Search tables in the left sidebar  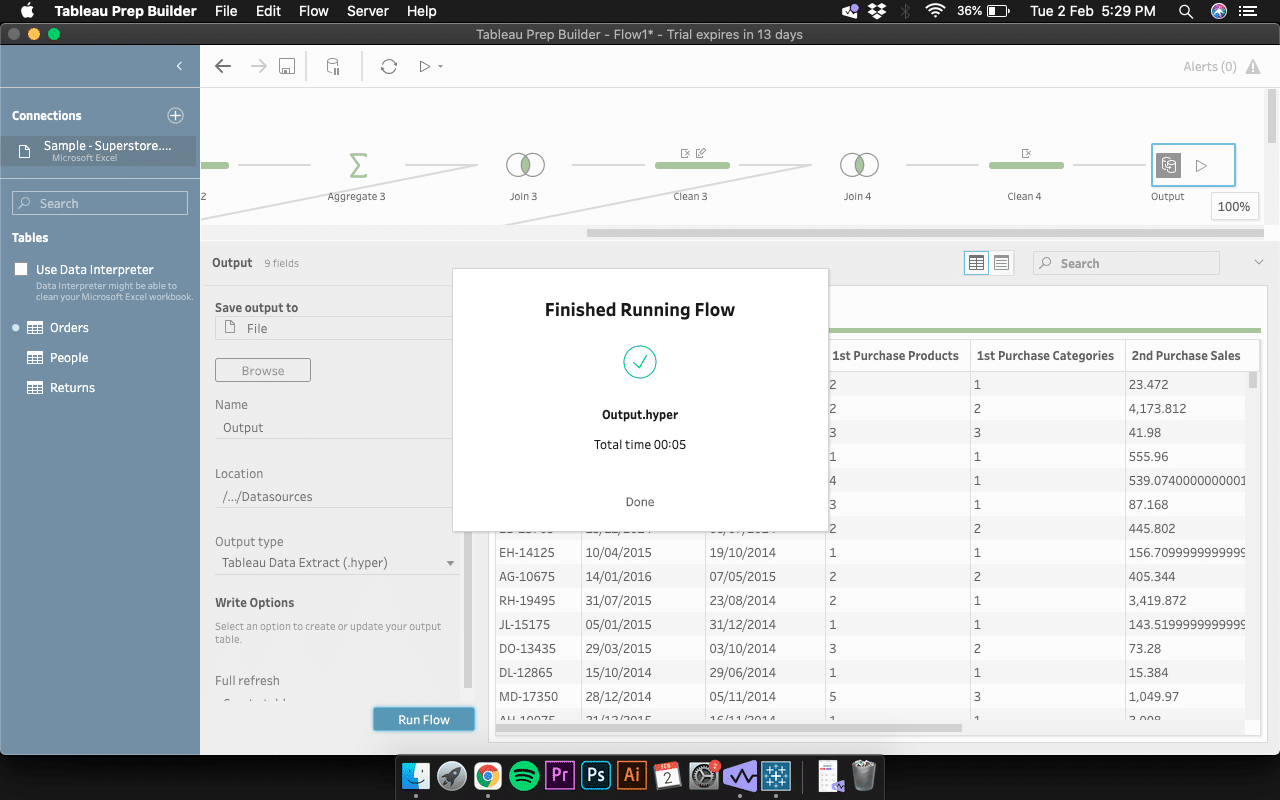tap(100, 203)
